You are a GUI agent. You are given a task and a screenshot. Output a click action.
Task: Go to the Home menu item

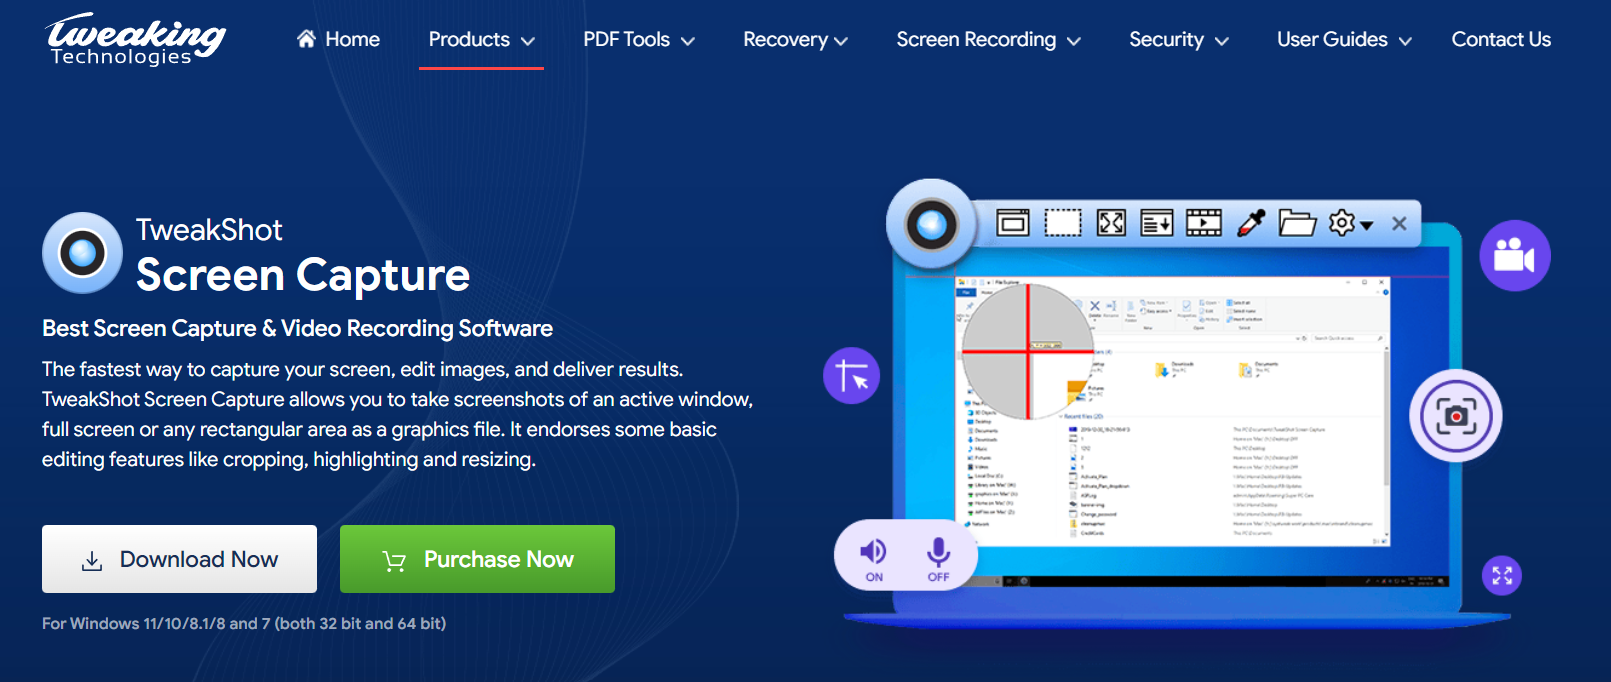pos(338,40)
